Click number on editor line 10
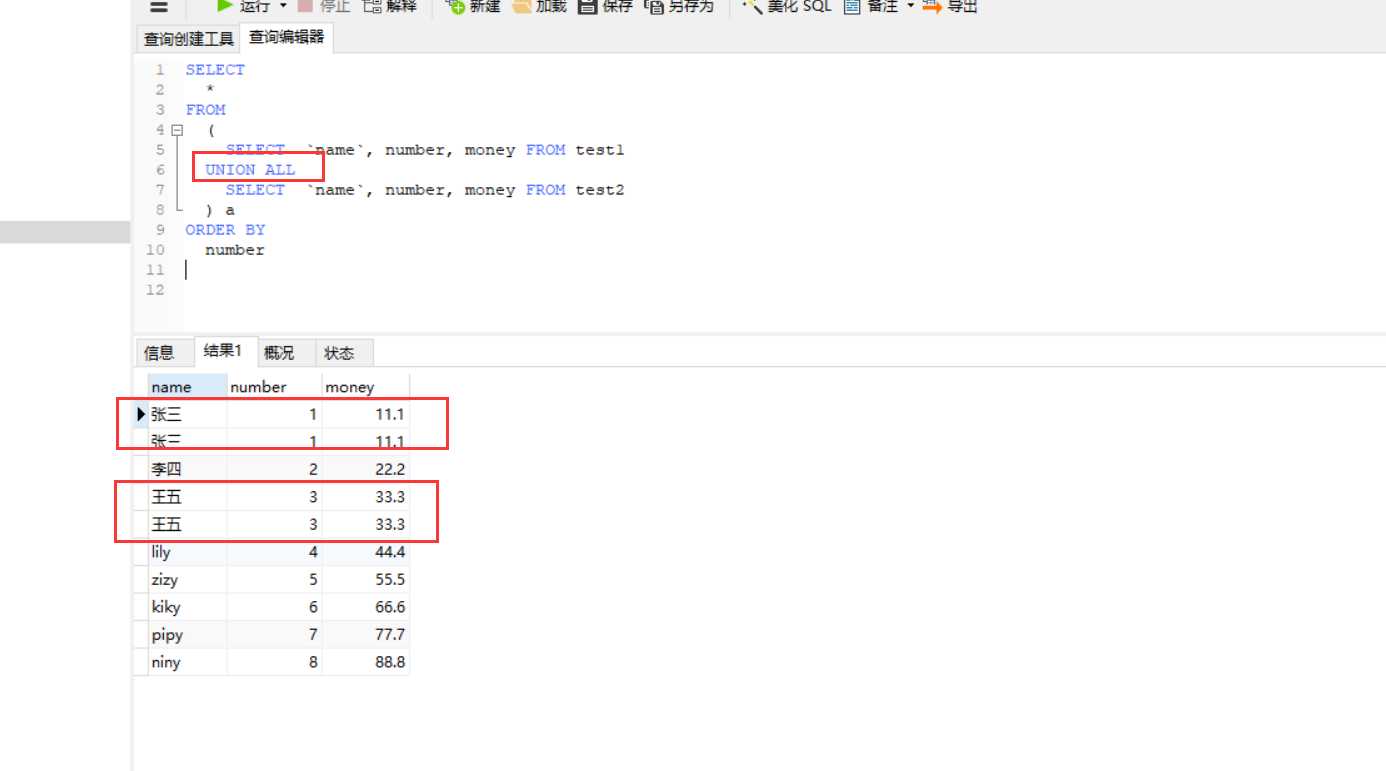This screenshot has height=771, width=1386. 235,250
